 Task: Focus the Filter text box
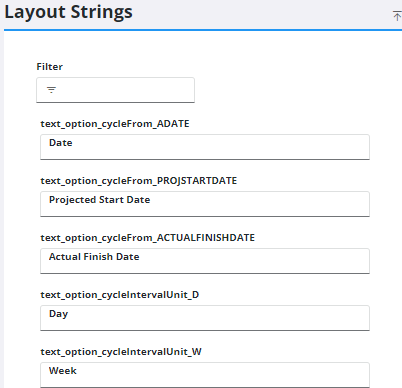pos(115,90)
